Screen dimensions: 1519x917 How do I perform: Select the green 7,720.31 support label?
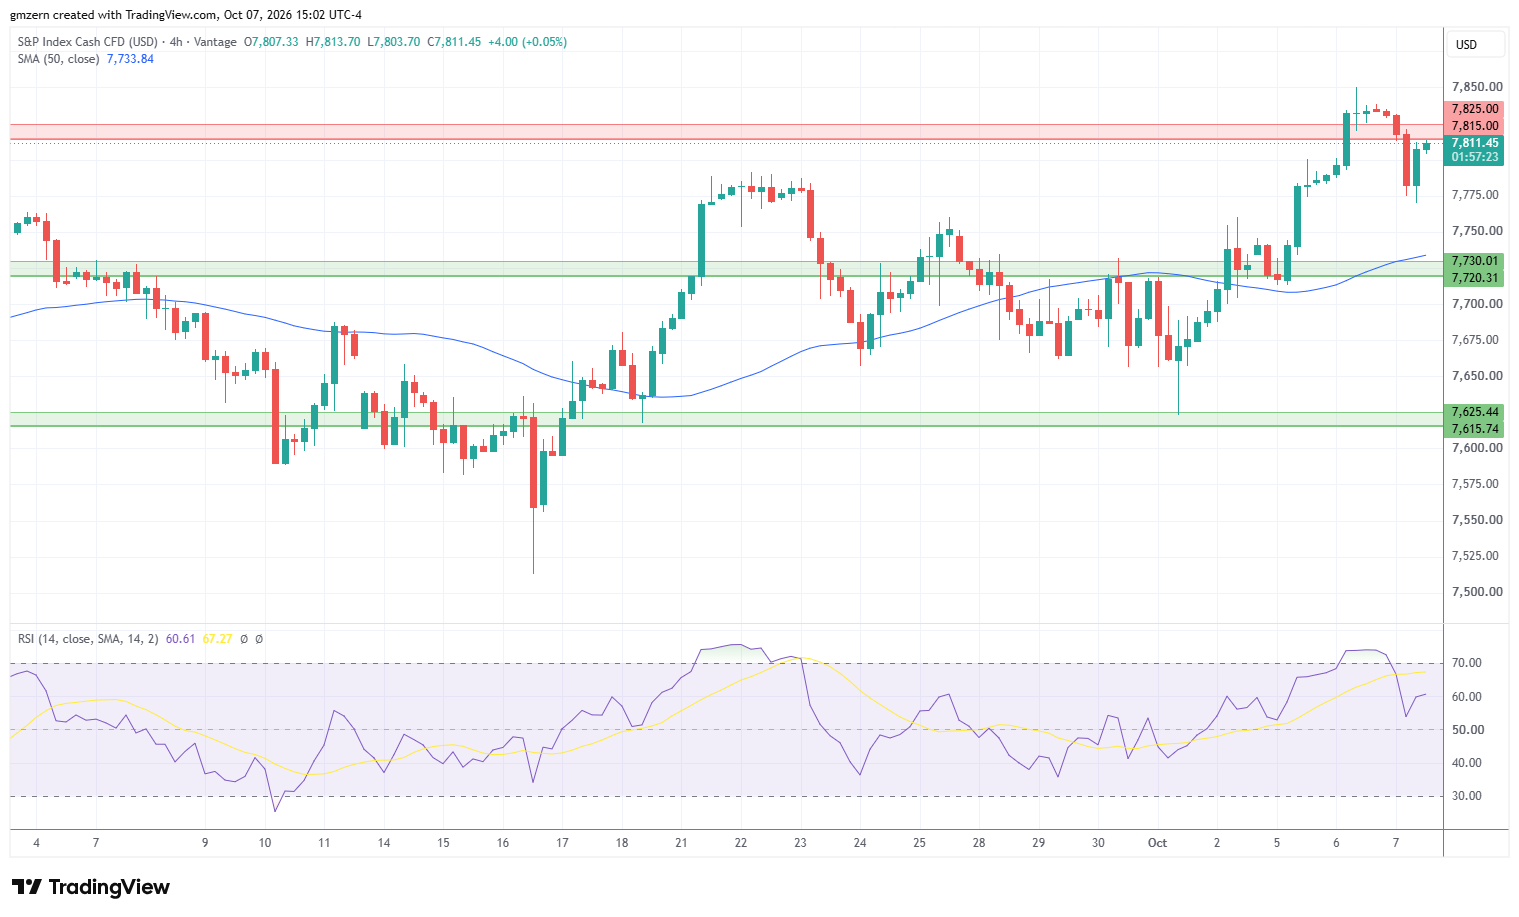[x=1474, y=278]
